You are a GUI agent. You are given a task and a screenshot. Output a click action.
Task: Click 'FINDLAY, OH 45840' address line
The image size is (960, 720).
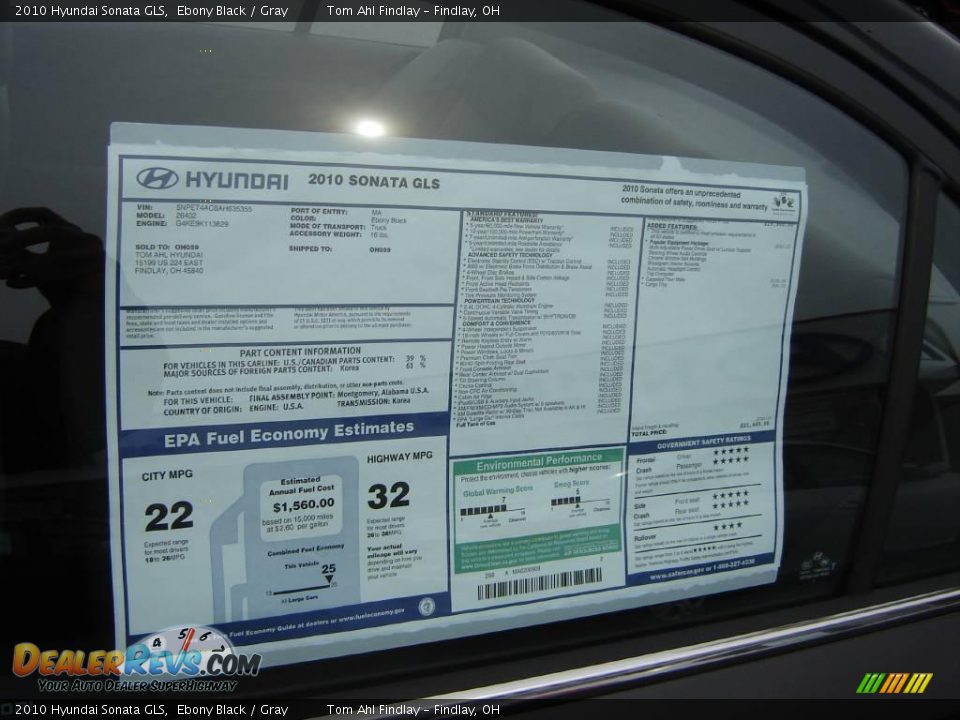pos(169,271)
